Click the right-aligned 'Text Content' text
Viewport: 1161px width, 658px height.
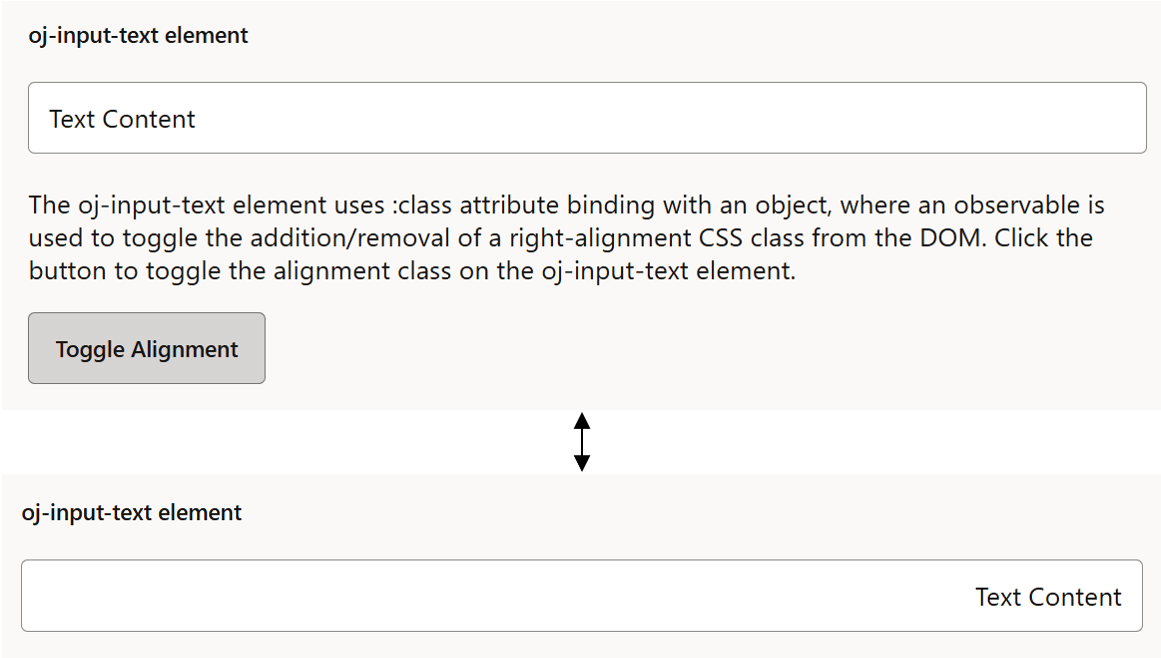(x=1048, y=596)
